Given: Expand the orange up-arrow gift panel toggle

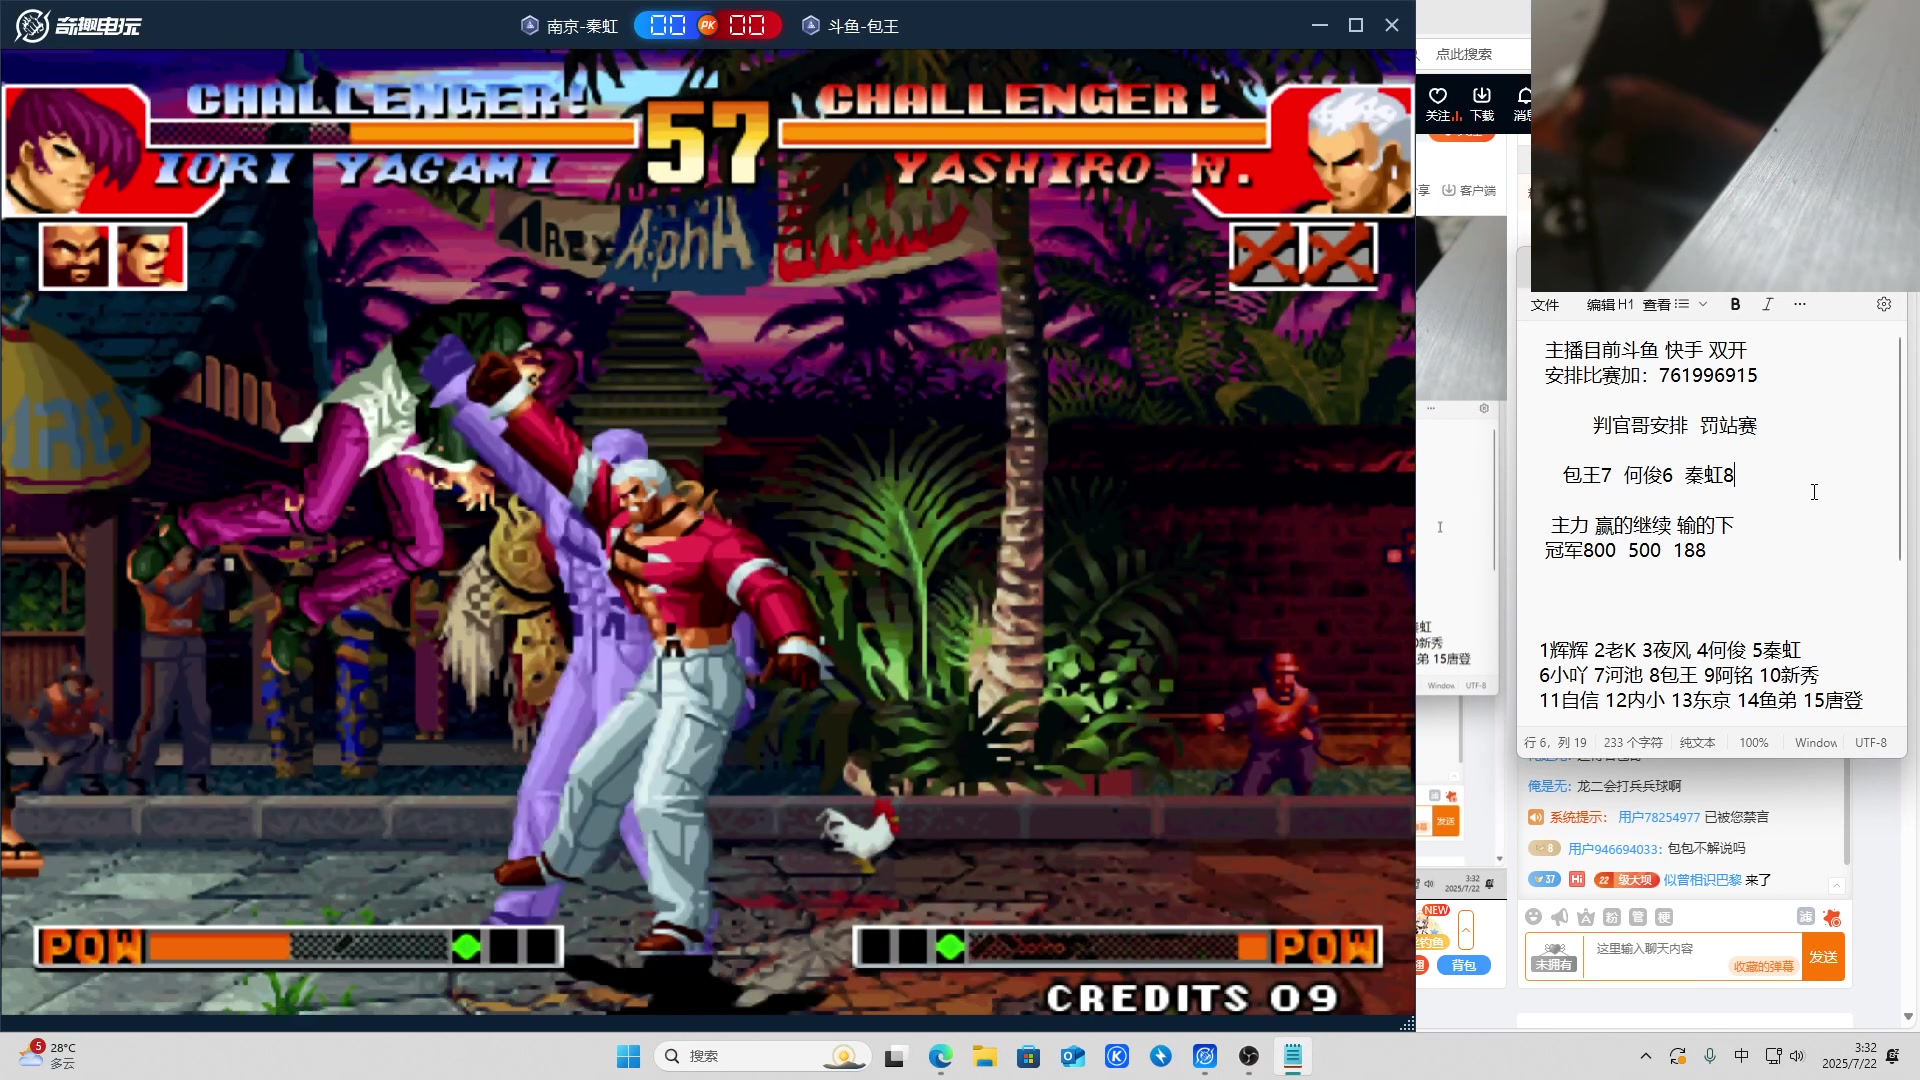Looking at the screenshot, I should pos(1466,930).
